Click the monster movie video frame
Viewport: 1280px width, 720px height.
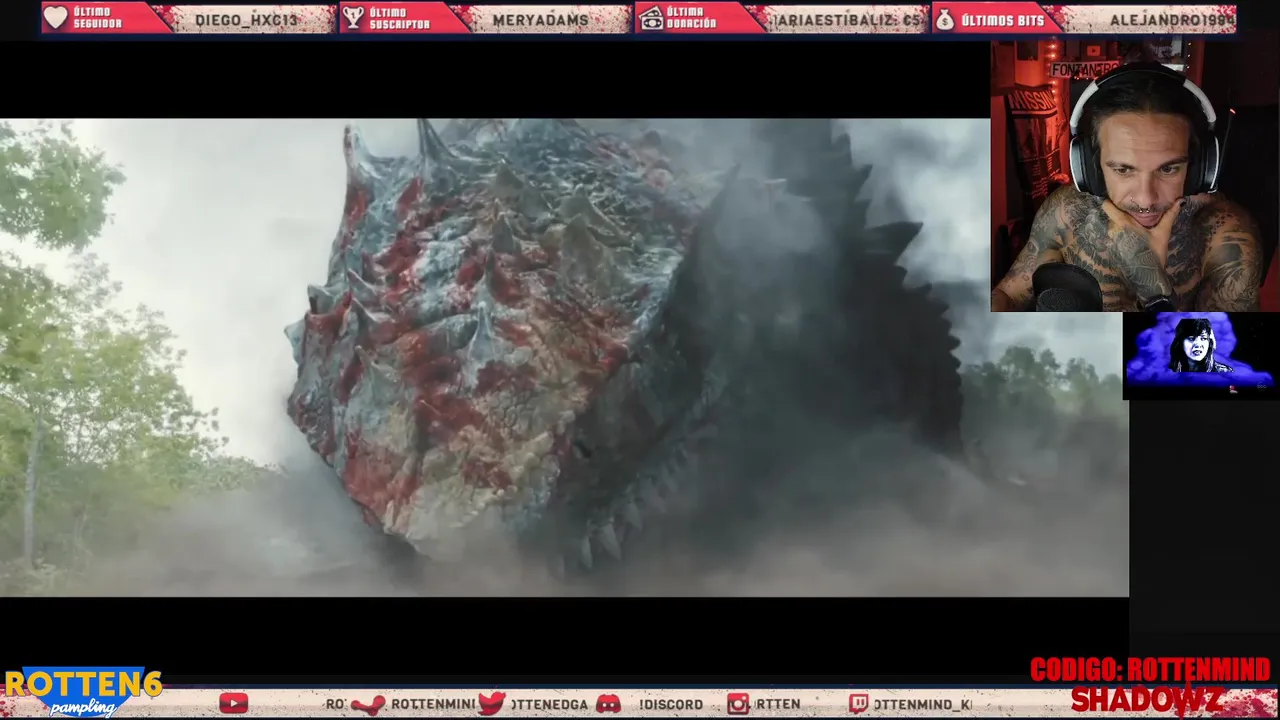point(564,358)
